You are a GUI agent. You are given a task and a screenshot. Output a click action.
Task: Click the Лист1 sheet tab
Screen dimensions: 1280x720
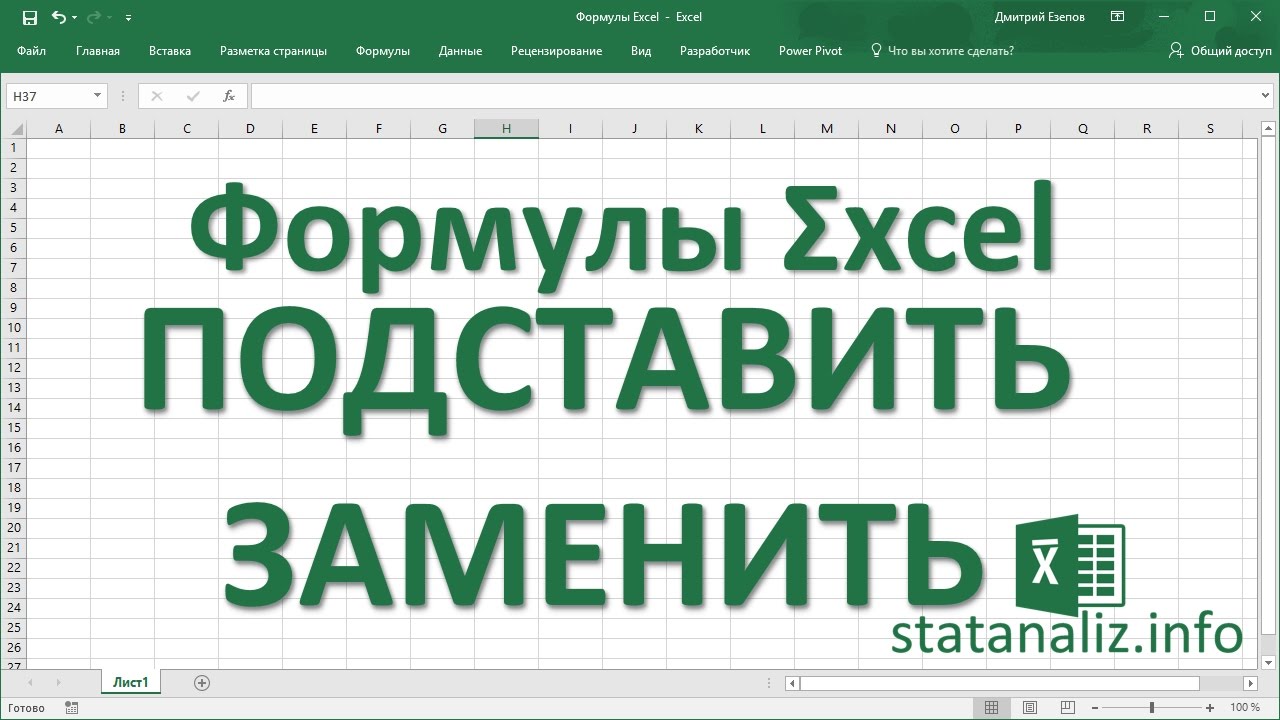click(x=130, y=683)
